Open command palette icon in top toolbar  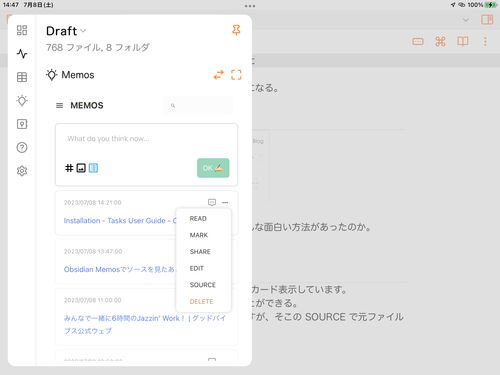click(x=440, y=42)
